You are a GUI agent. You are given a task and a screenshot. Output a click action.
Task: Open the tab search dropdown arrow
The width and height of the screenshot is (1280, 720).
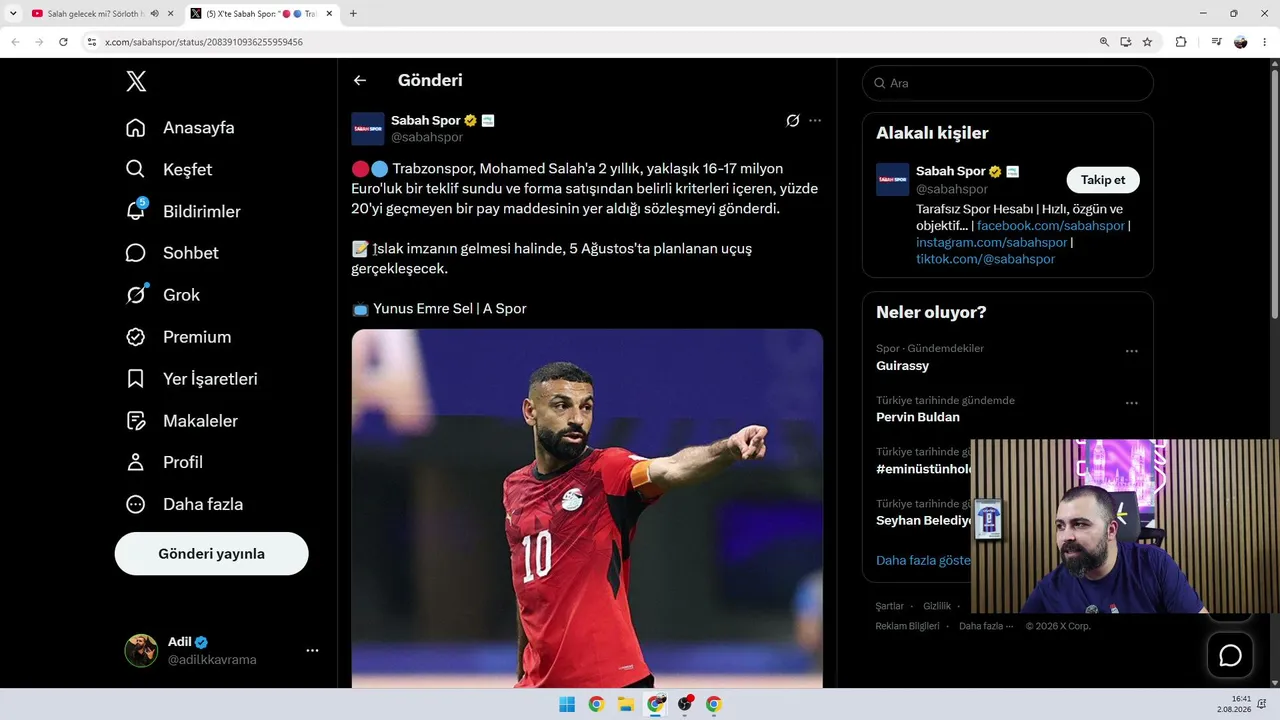click(x=13, y=14)
